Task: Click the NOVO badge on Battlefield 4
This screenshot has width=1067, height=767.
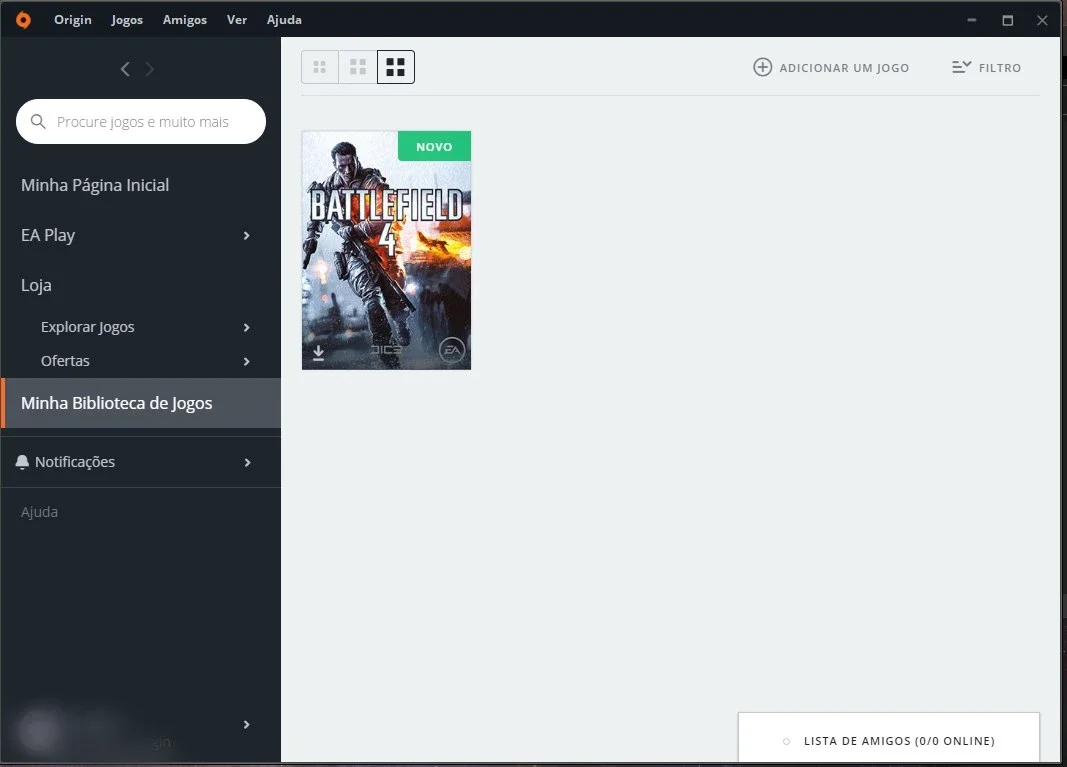Action: 434,146
